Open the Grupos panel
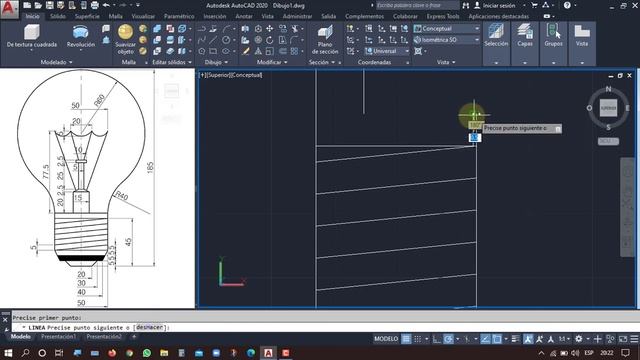Image resolution: width=640 pixels, height=360 pixels. (x=553, y=35)
